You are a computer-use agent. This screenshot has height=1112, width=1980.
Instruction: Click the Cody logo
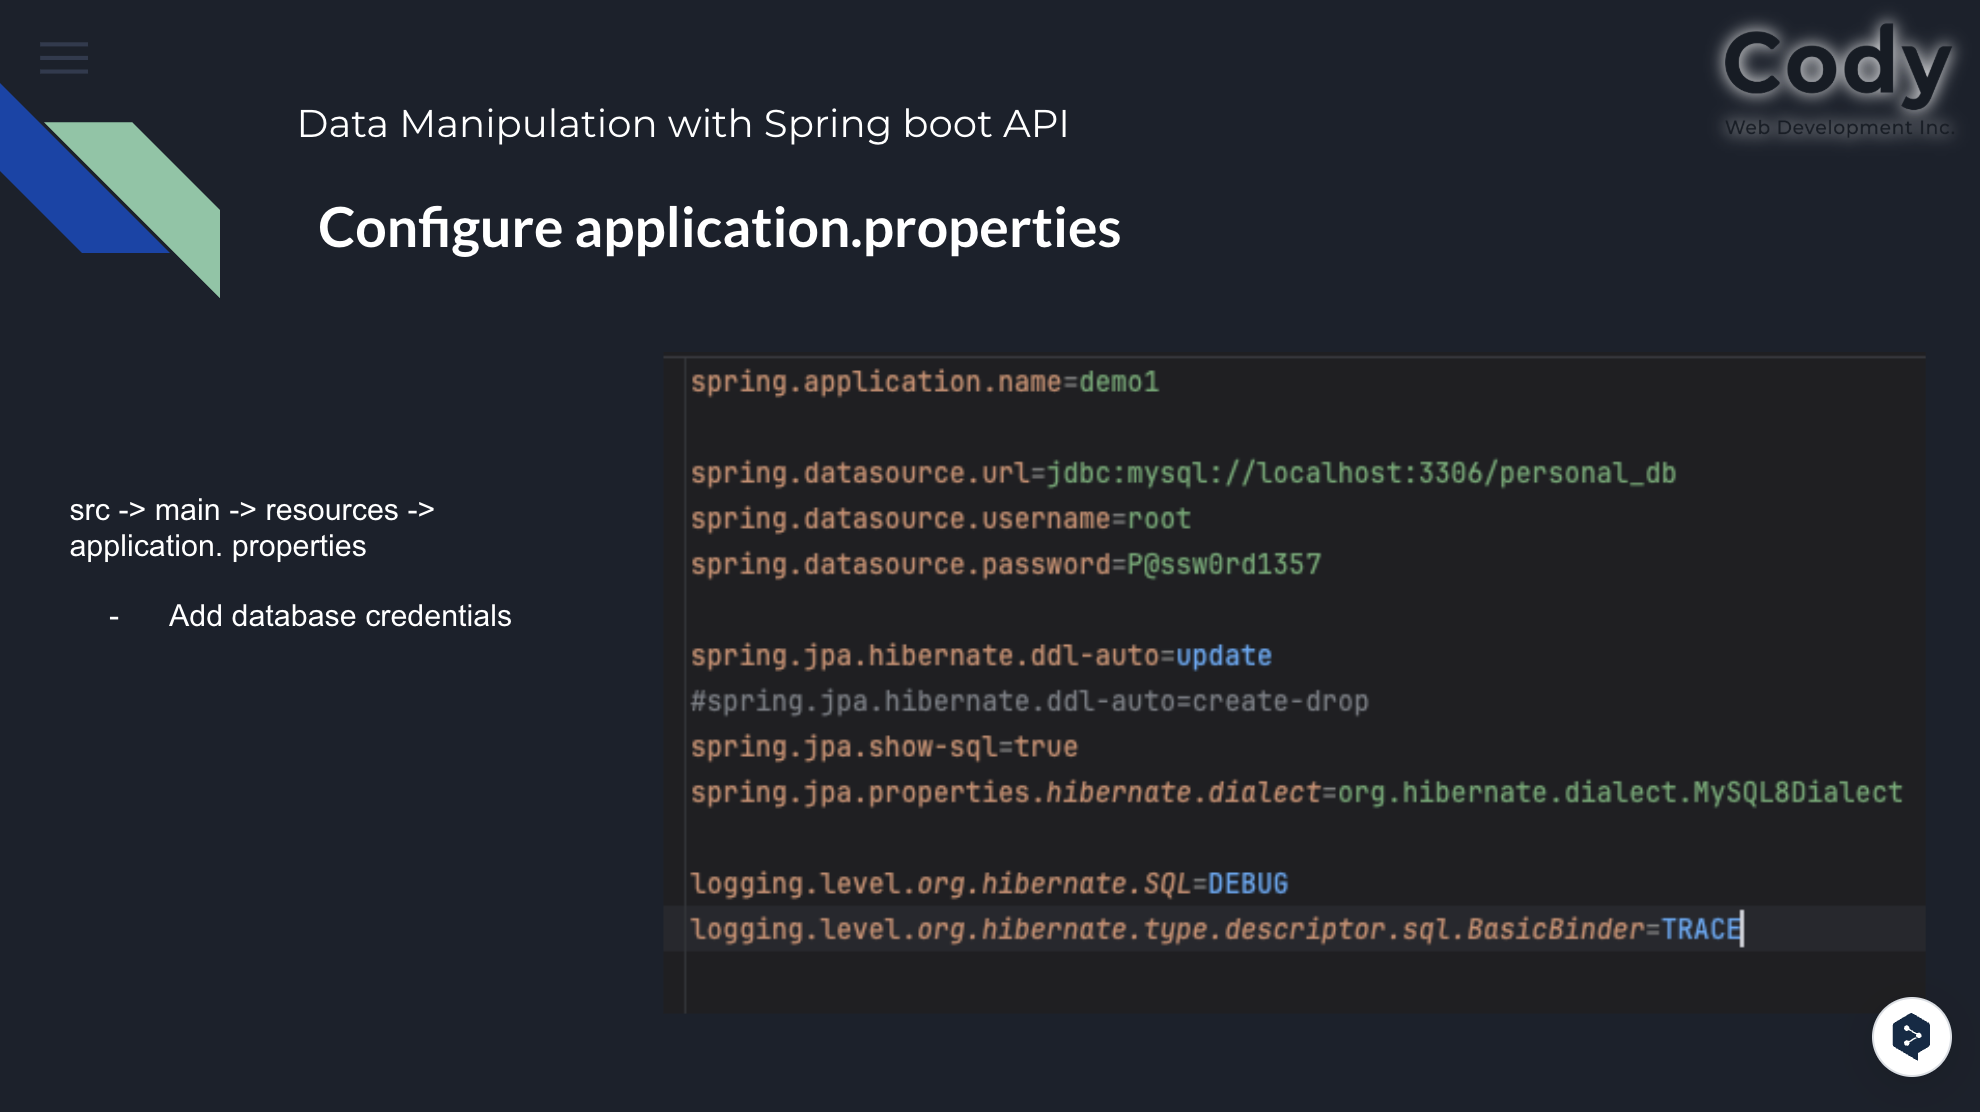(x=1837, y=64)
